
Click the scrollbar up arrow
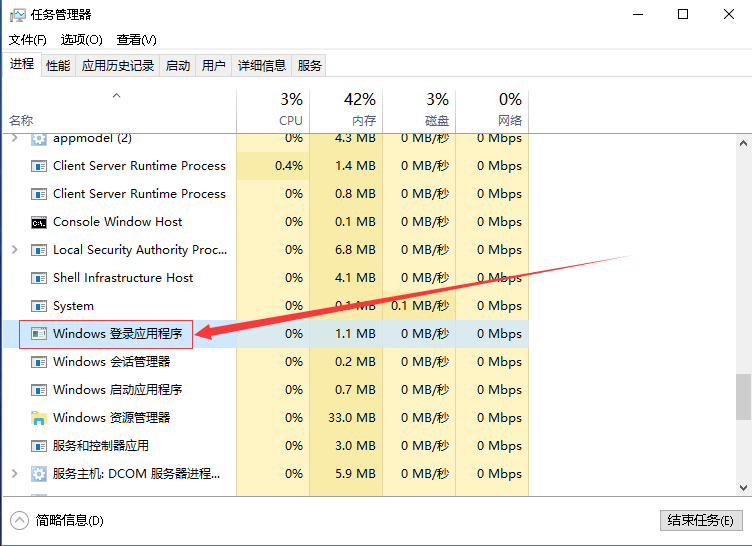pyautogui.click(x=743, y=143)
